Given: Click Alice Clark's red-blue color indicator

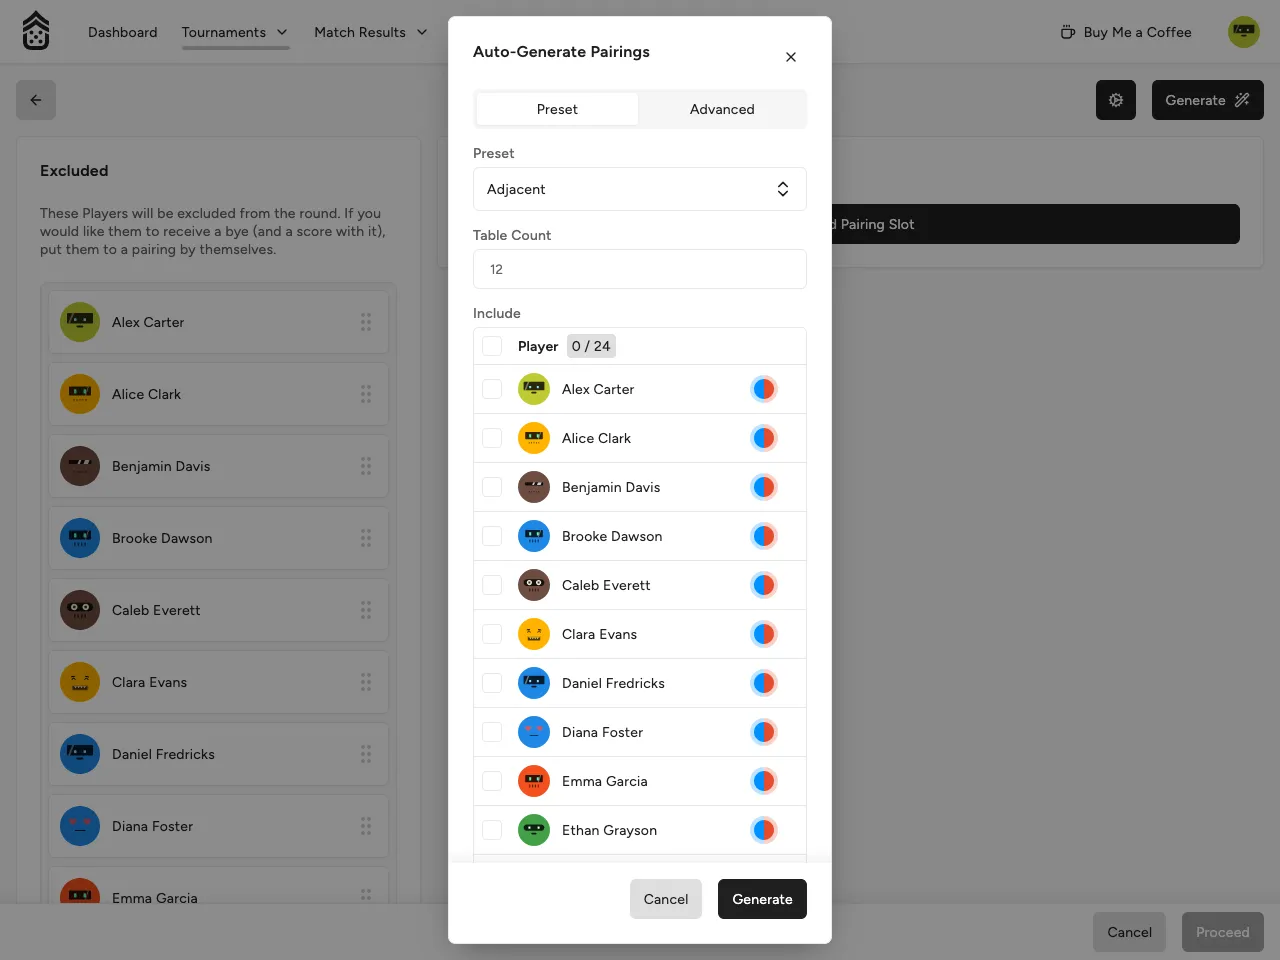Looking at the screenshot, I should (764, 438).
